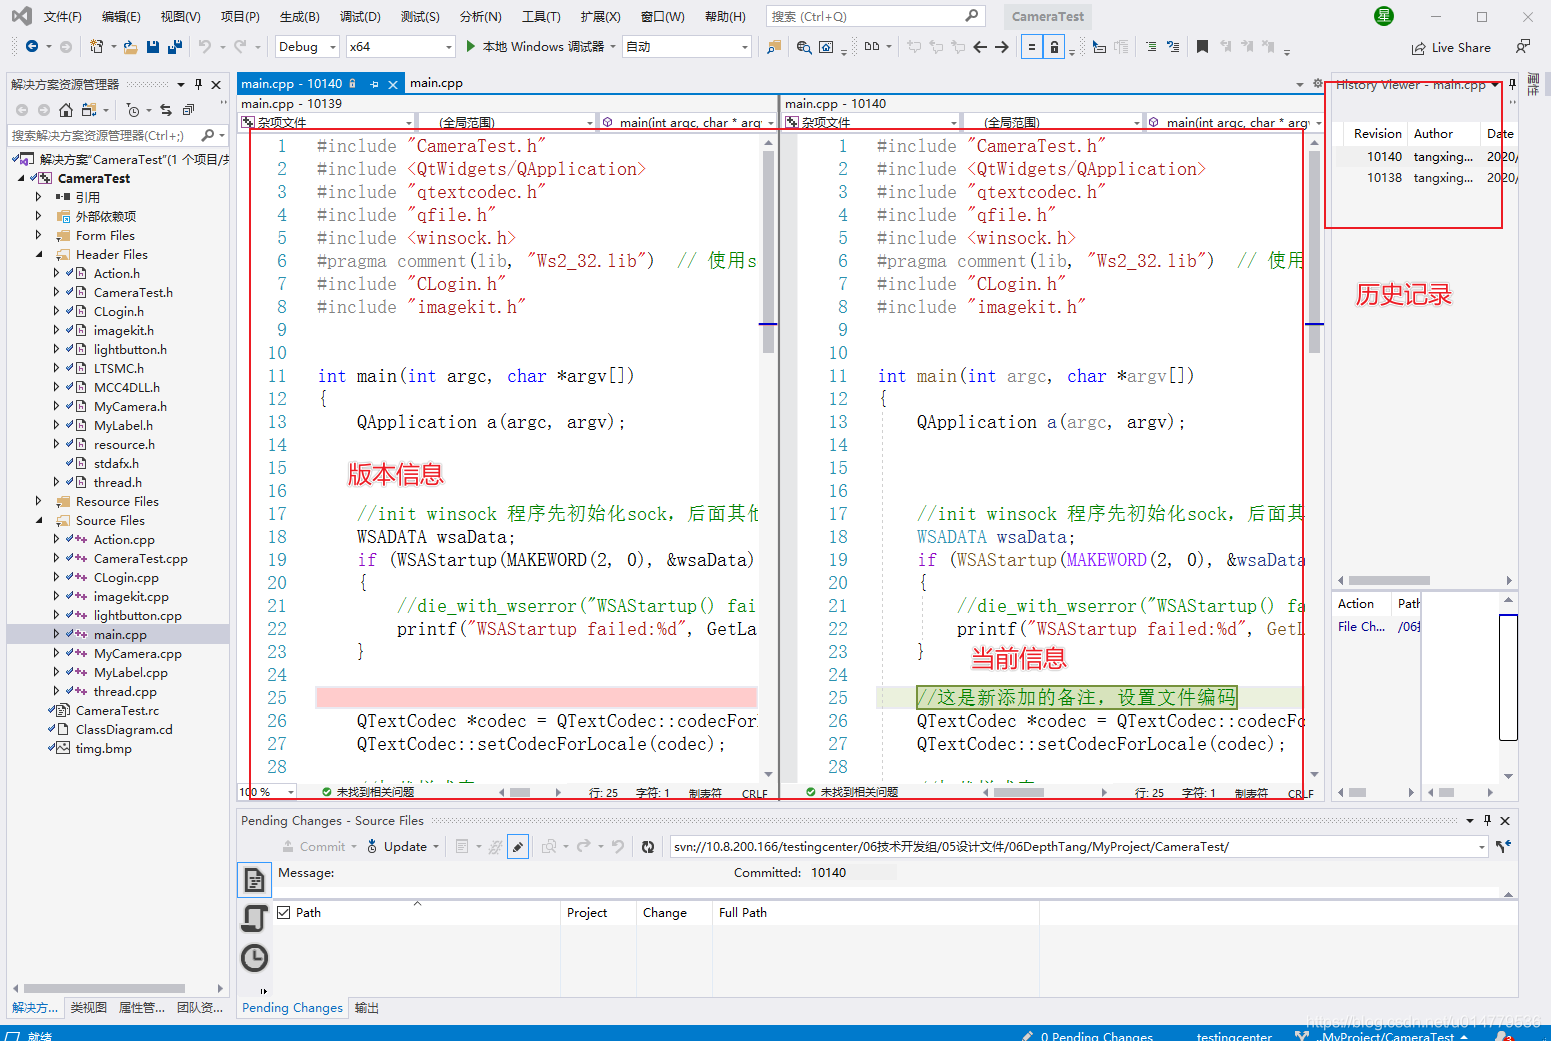The height and width of the screenshot is (1041, 1551).
Task: Switch to the 输出 tab
Action: coord(365,1007)
